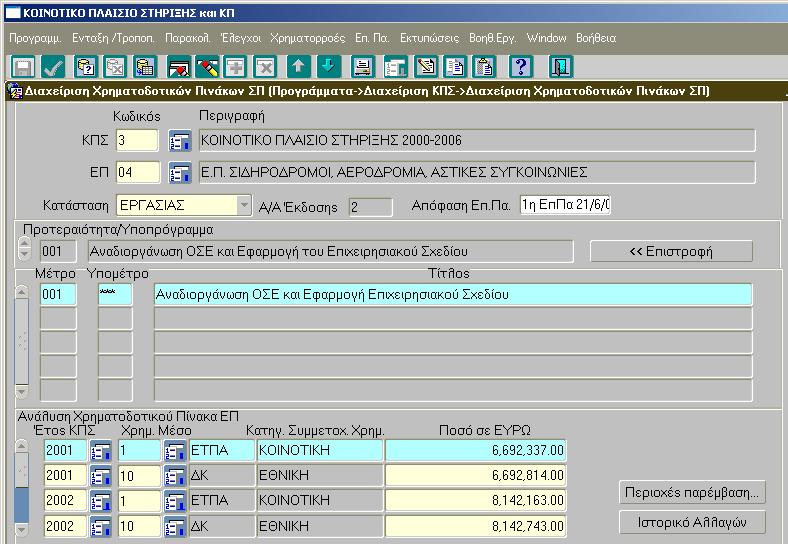Click the paste clipboard toolbar icon
This screenshot has width=788, height=544.
[x=484, y=67]
